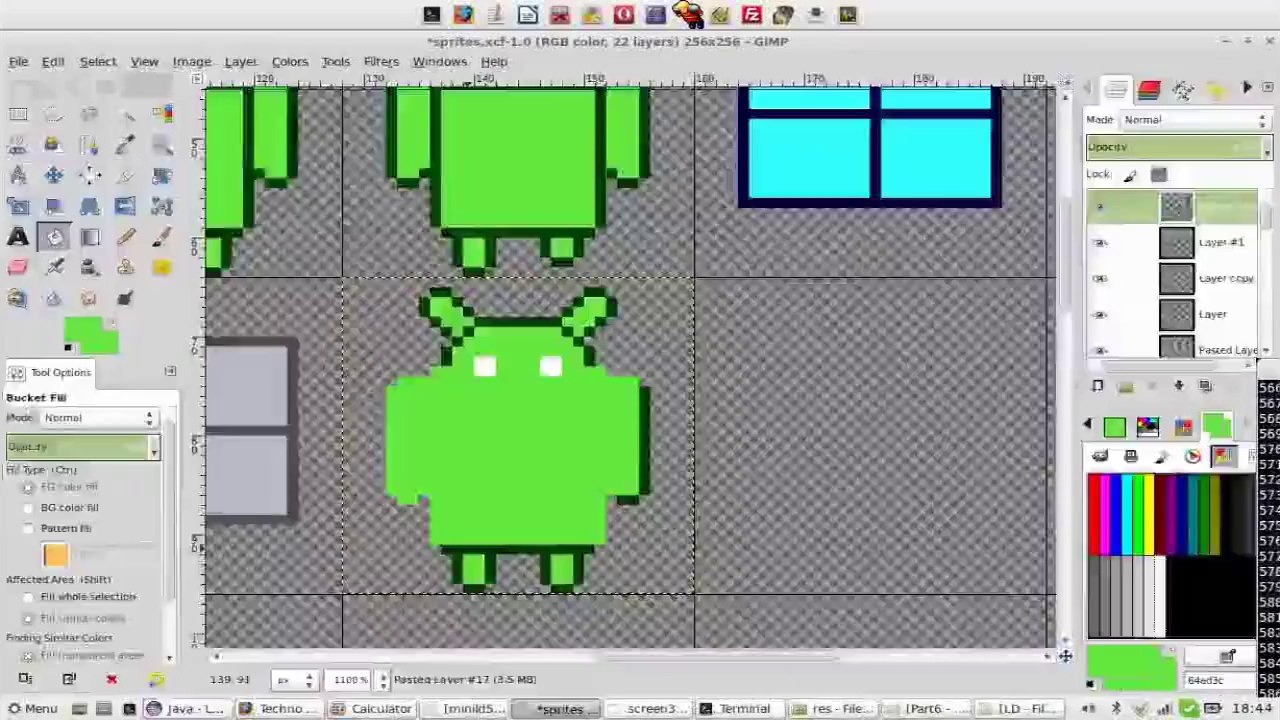This screenshot has width=1280, height=720.
Task: Toggle the eye icon for the row named Layer
Action: pos(1100,315)
